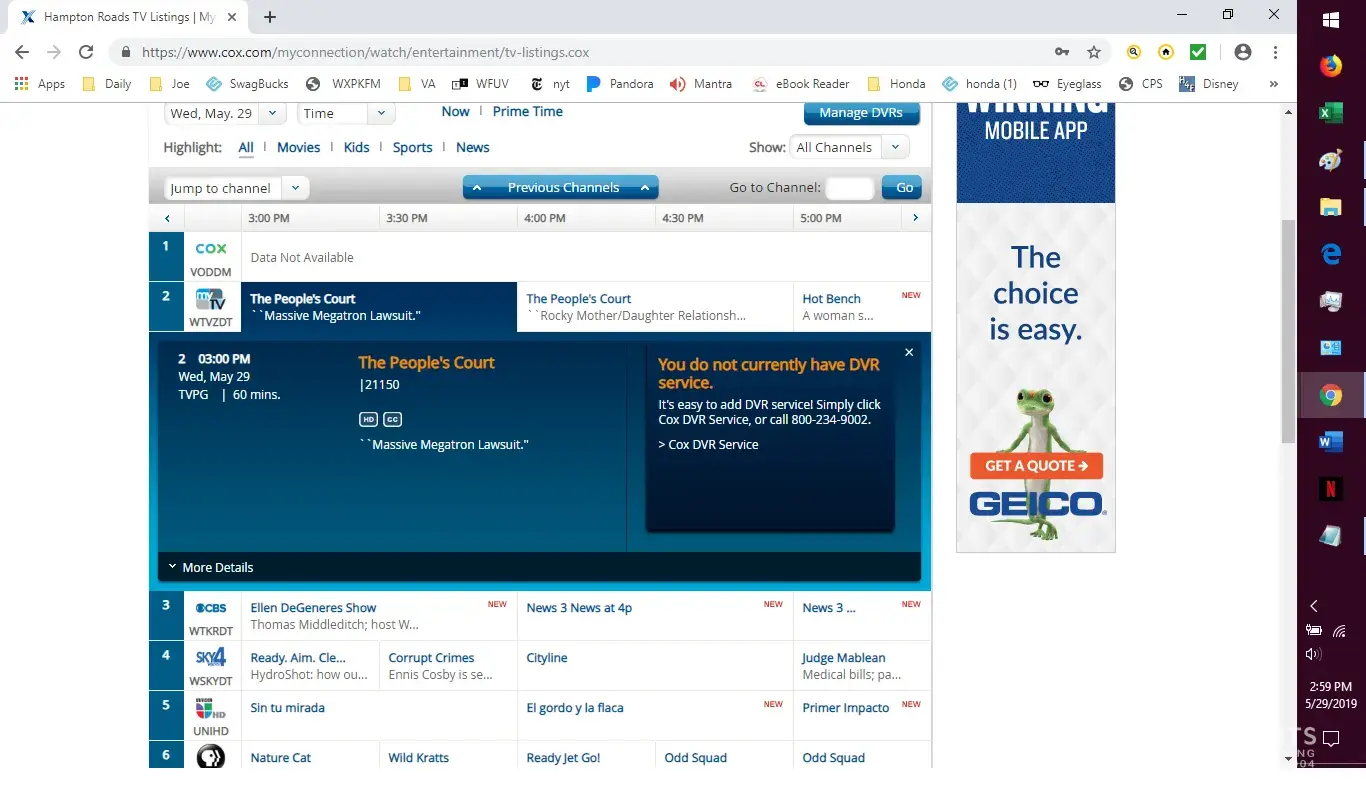Open the Cox DVR Service link
This screenshot has height=790, width=1366.
708,444
